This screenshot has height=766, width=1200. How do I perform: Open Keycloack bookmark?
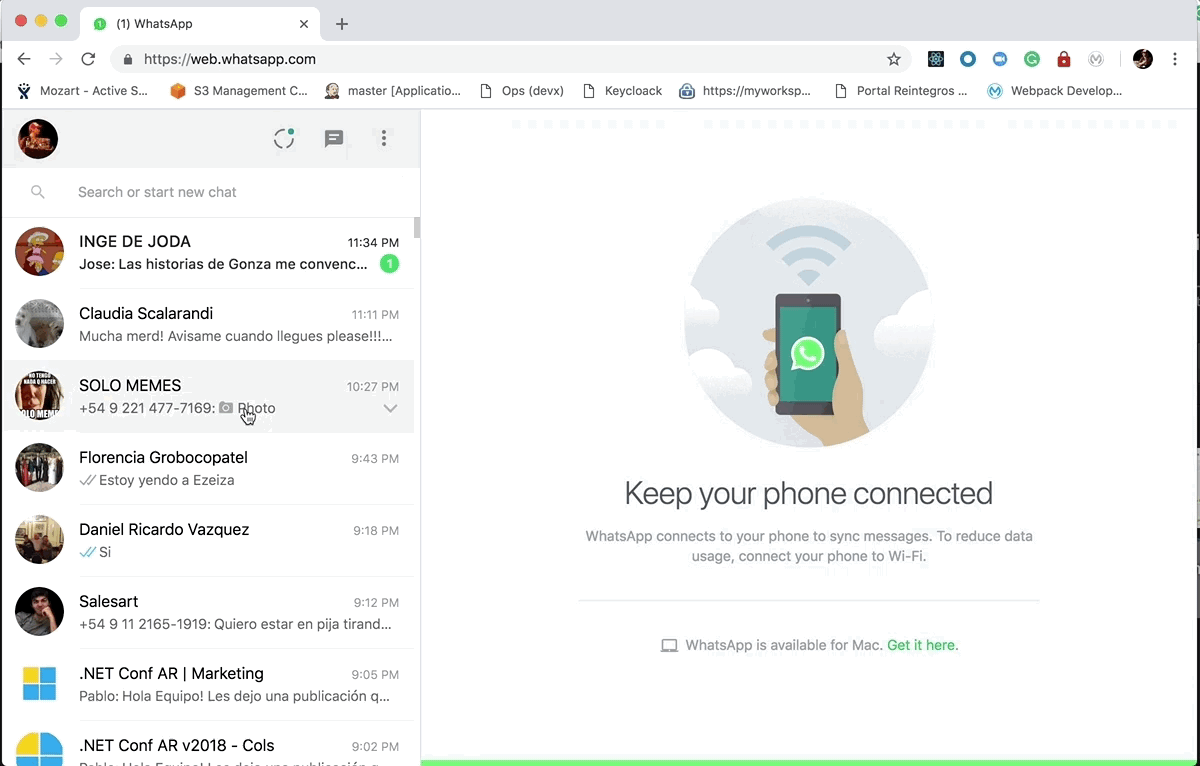click(622, 90)
